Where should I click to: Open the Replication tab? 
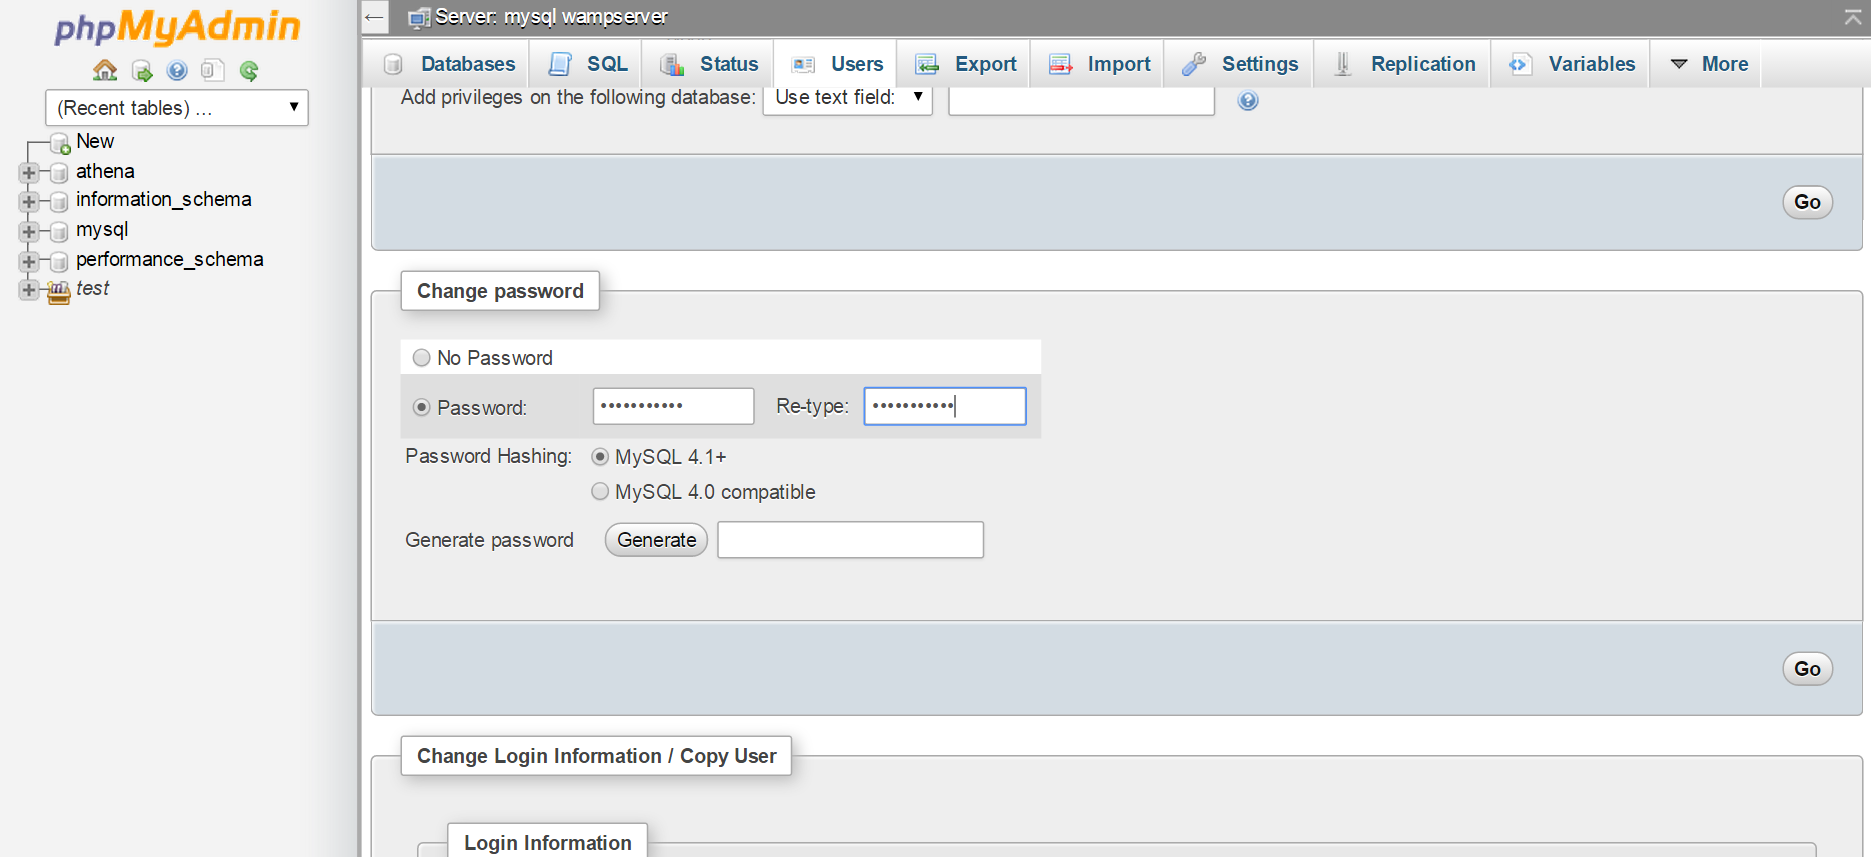1403,64
